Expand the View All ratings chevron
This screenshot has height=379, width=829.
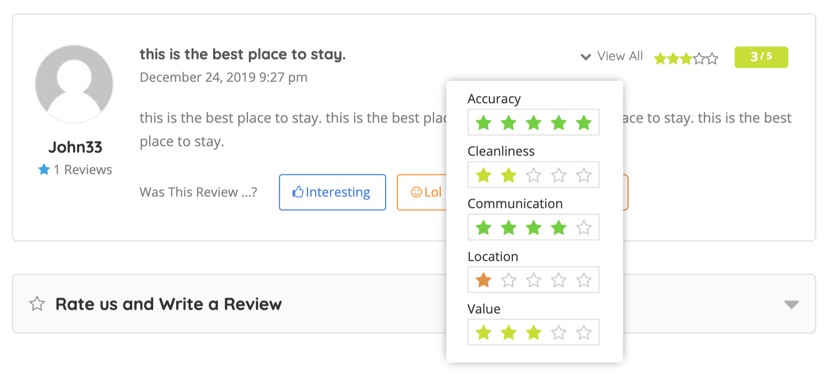click(585, 57)
